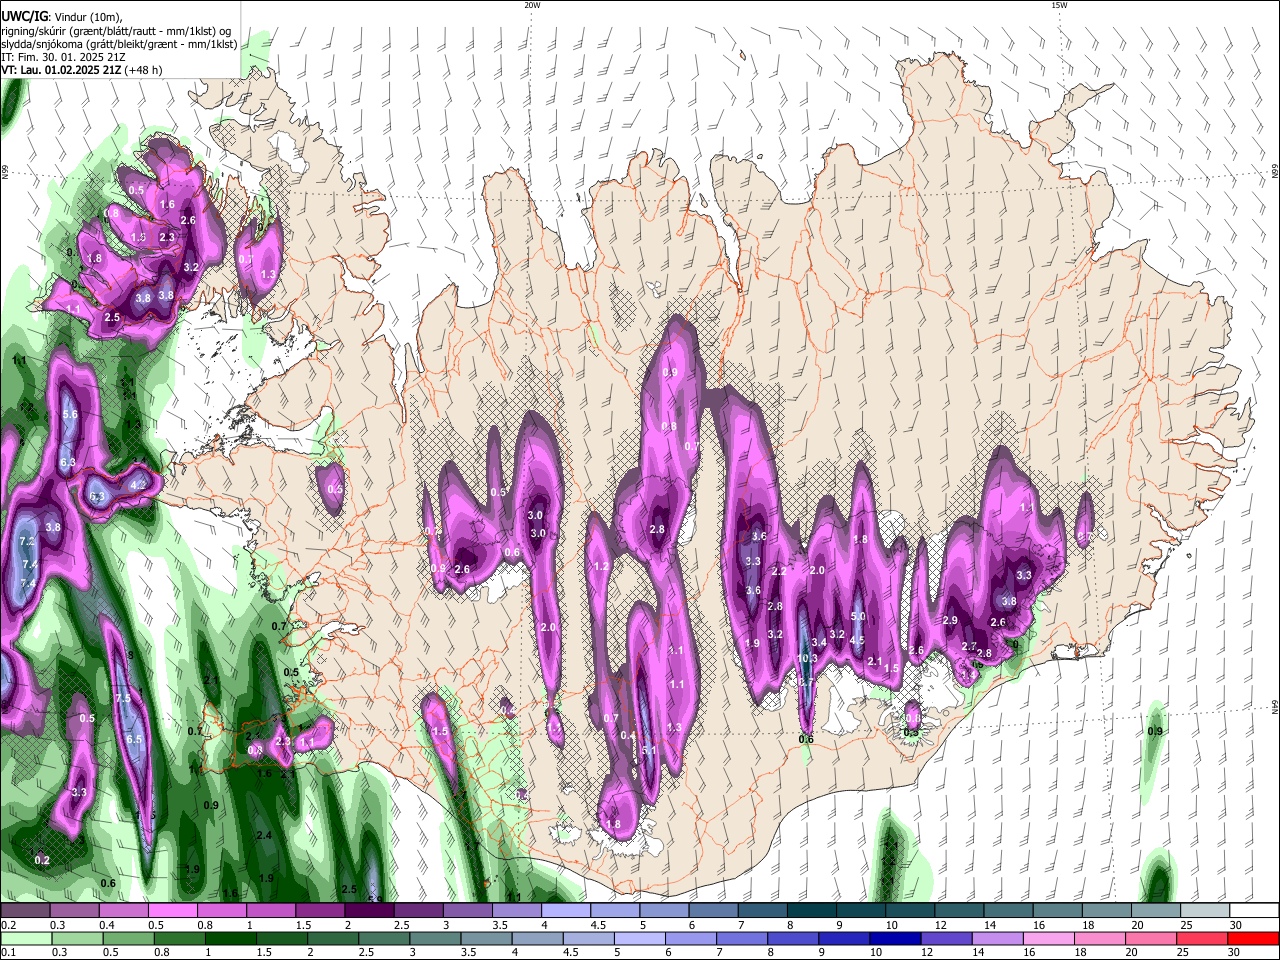
Task: Click the '20W' longitude label
Action: pos(532,5)
